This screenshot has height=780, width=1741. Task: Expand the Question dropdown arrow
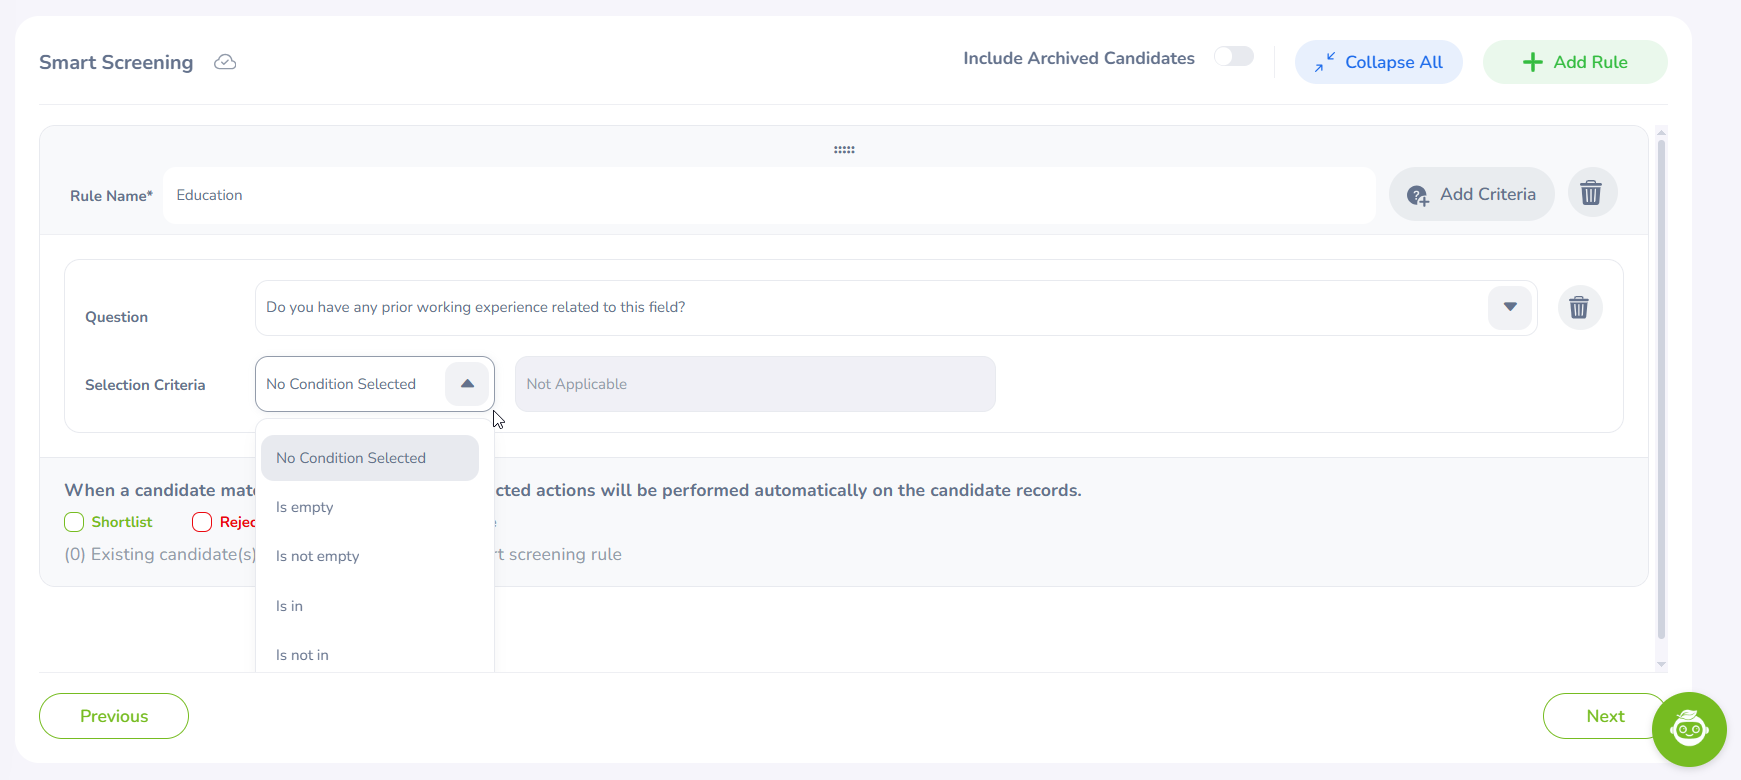pyautogui.click(x=1509, y=307)
